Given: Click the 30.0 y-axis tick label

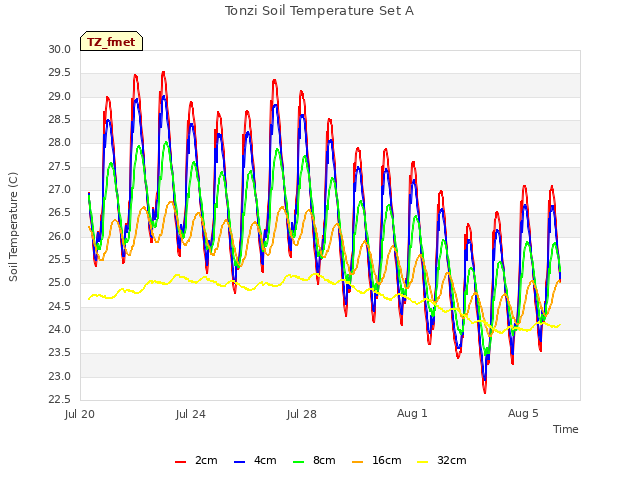Looking at the screenshot, I should pyautogui.click(x=60, y=49).
